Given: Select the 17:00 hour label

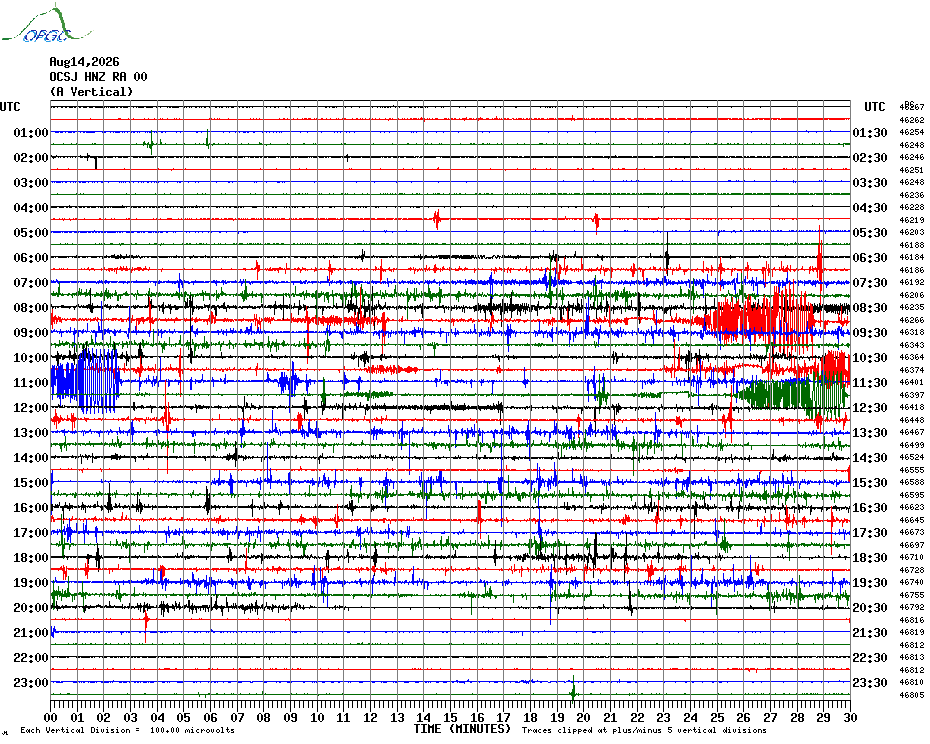Looking at the screenshot, I should click(31, 533).
